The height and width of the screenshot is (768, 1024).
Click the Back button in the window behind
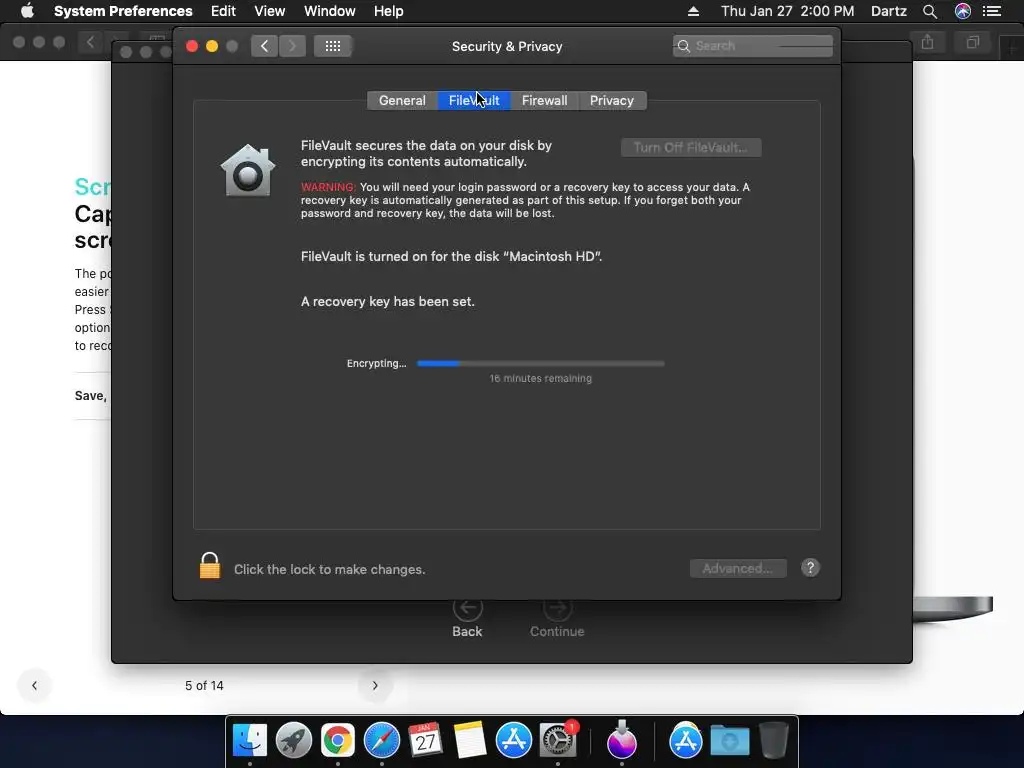pyautogui.click(x=467, y=618)
